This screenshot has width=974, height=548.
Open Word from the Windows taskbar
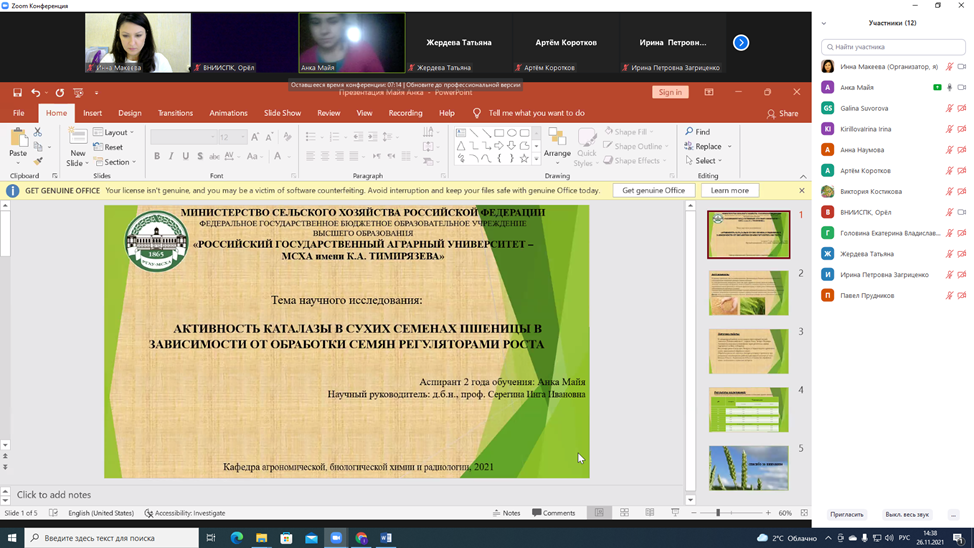click(x=386, y=538)
